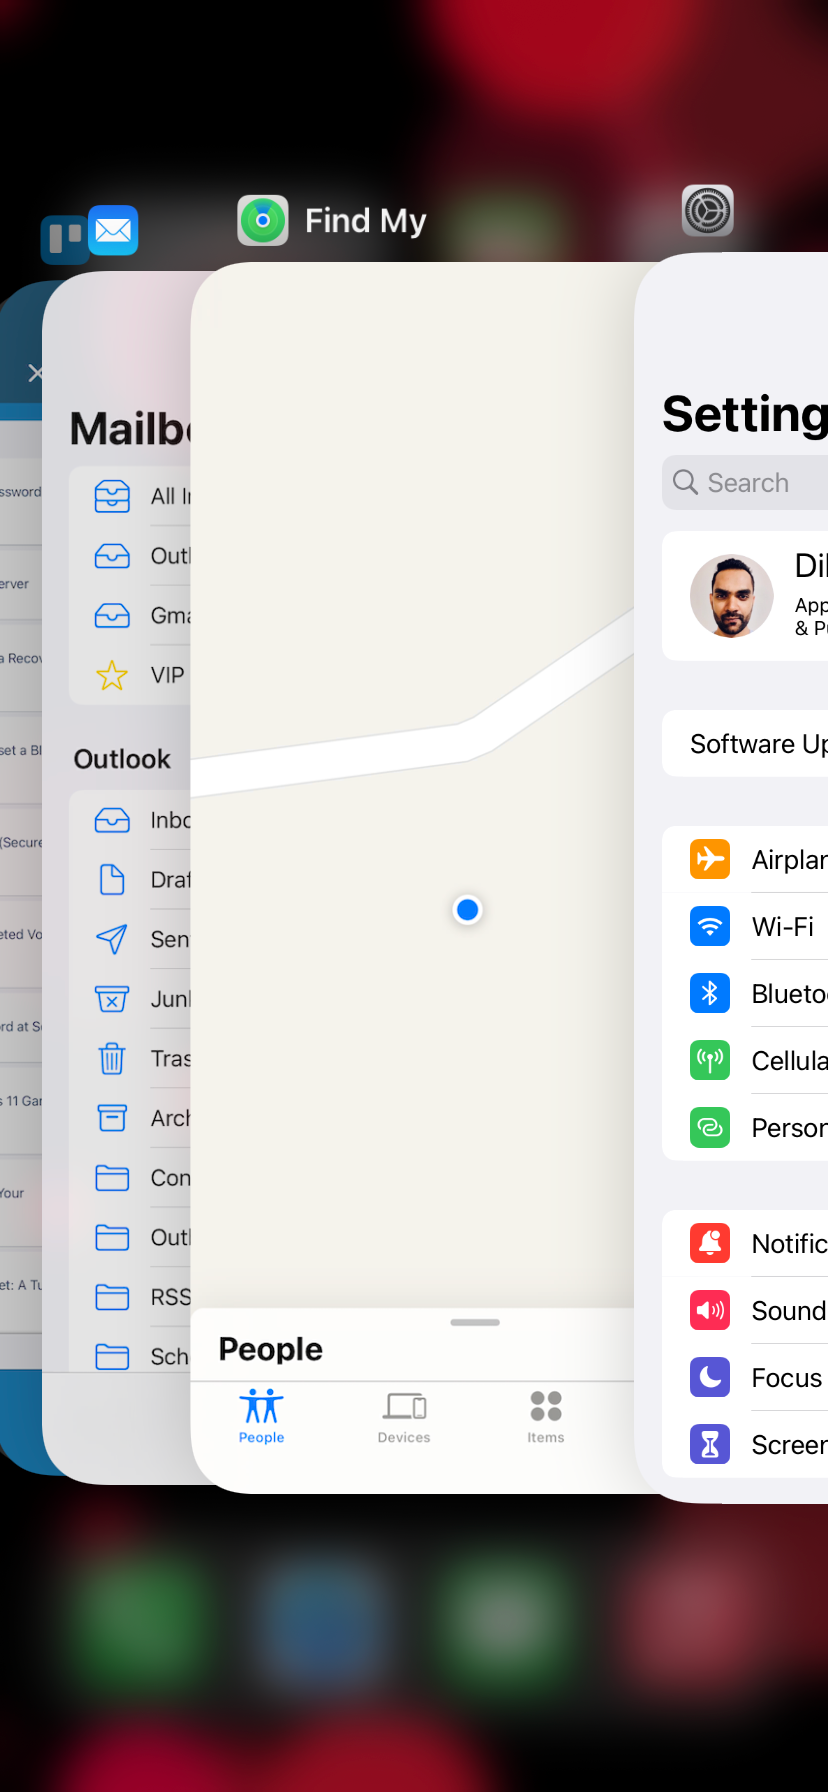Tap the Mail app icon above the cards

[x=113, y=230]
